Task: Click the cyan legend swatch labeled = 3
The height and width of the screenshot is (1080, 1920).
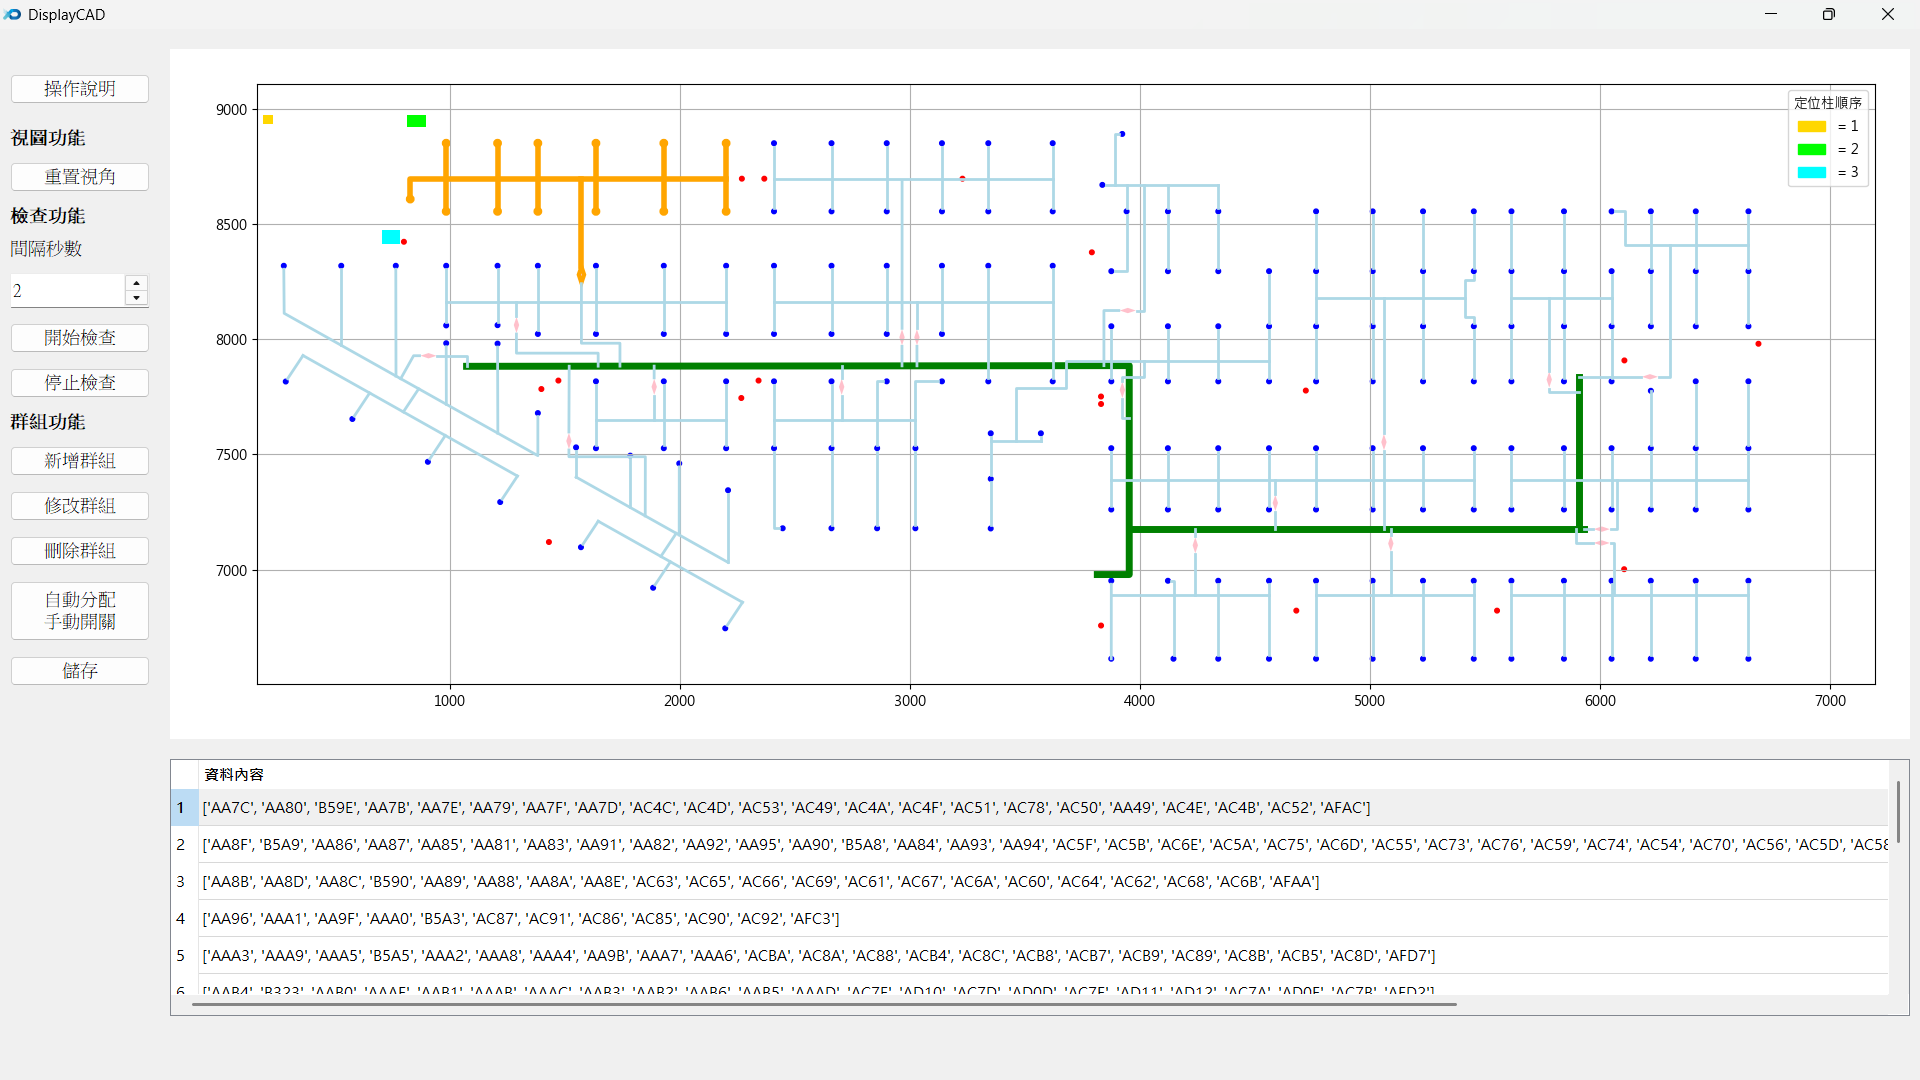Action: [x=1811, y=173]
